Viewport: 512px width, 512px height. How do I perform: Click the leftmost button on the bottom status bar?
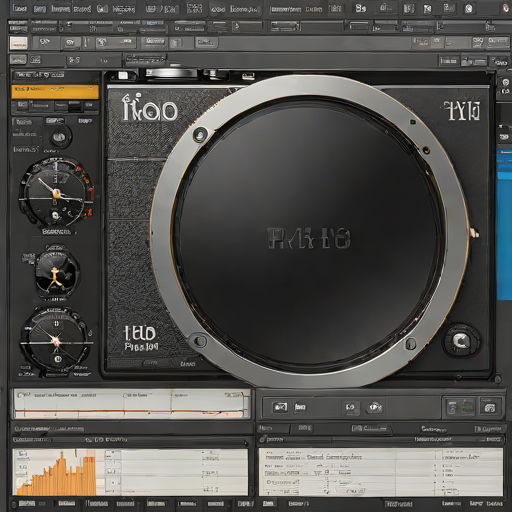pos(27,504)
